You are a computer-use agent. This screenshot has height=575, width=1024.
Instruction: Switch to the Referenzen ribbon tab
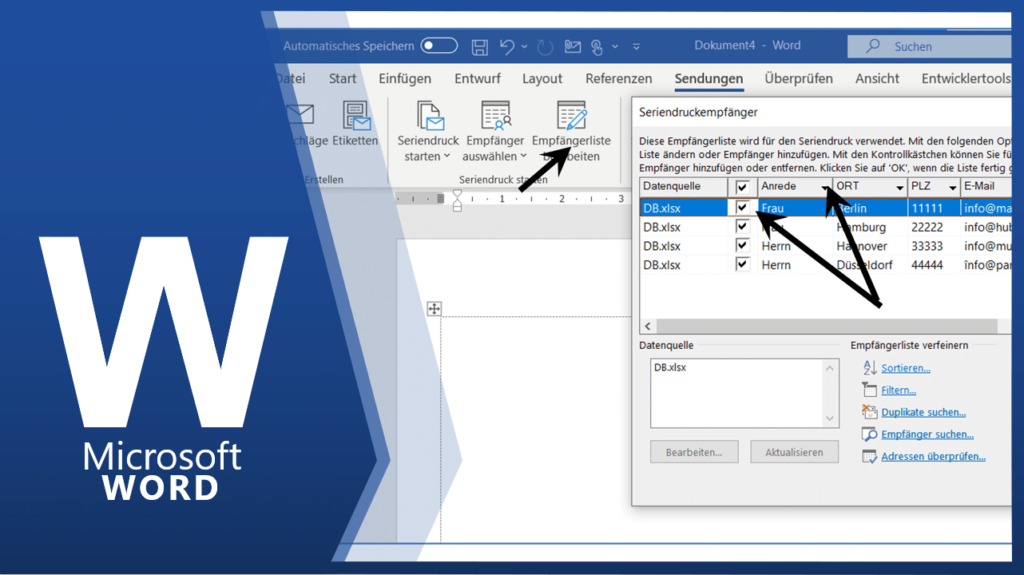[x=618, y=78]
